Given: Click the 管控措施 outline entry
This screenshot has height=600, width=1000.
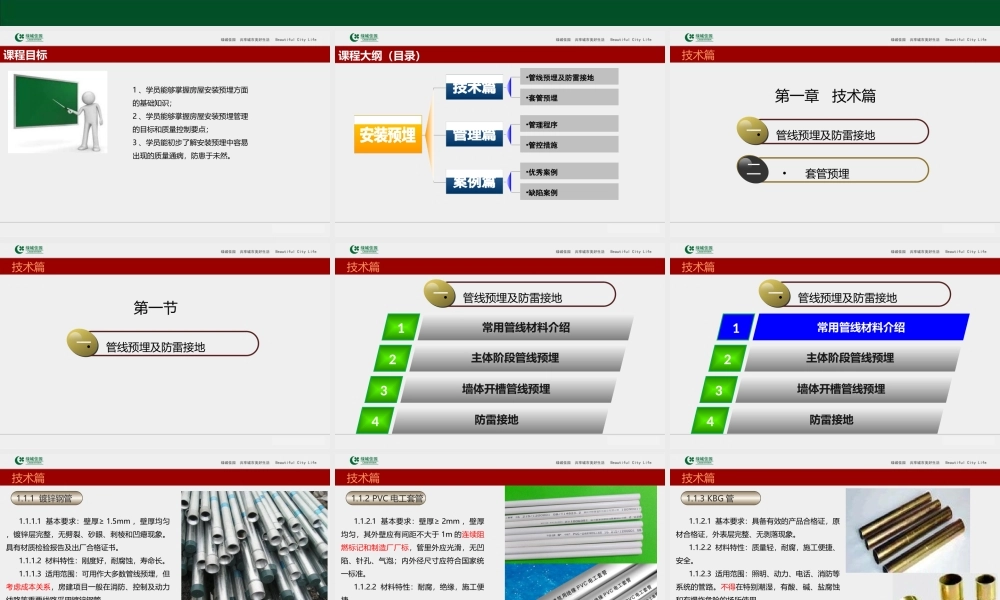Looking at the screenshot, I should pyautogui.click(x=569, y=145).
